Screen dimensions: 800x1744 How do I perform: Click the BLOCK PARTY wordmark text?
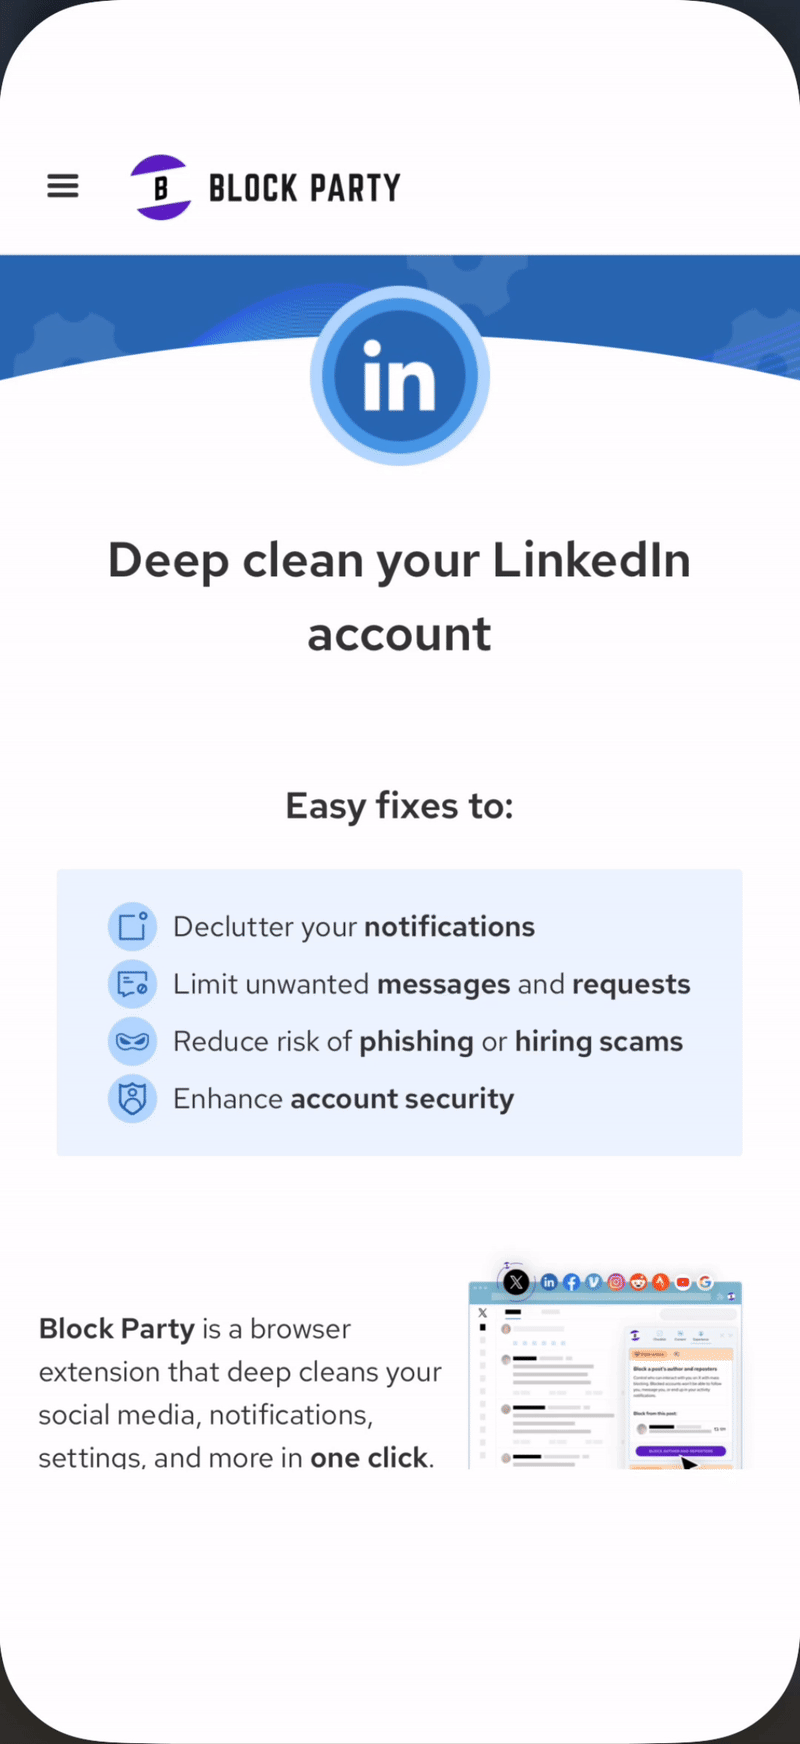point(304,188)
